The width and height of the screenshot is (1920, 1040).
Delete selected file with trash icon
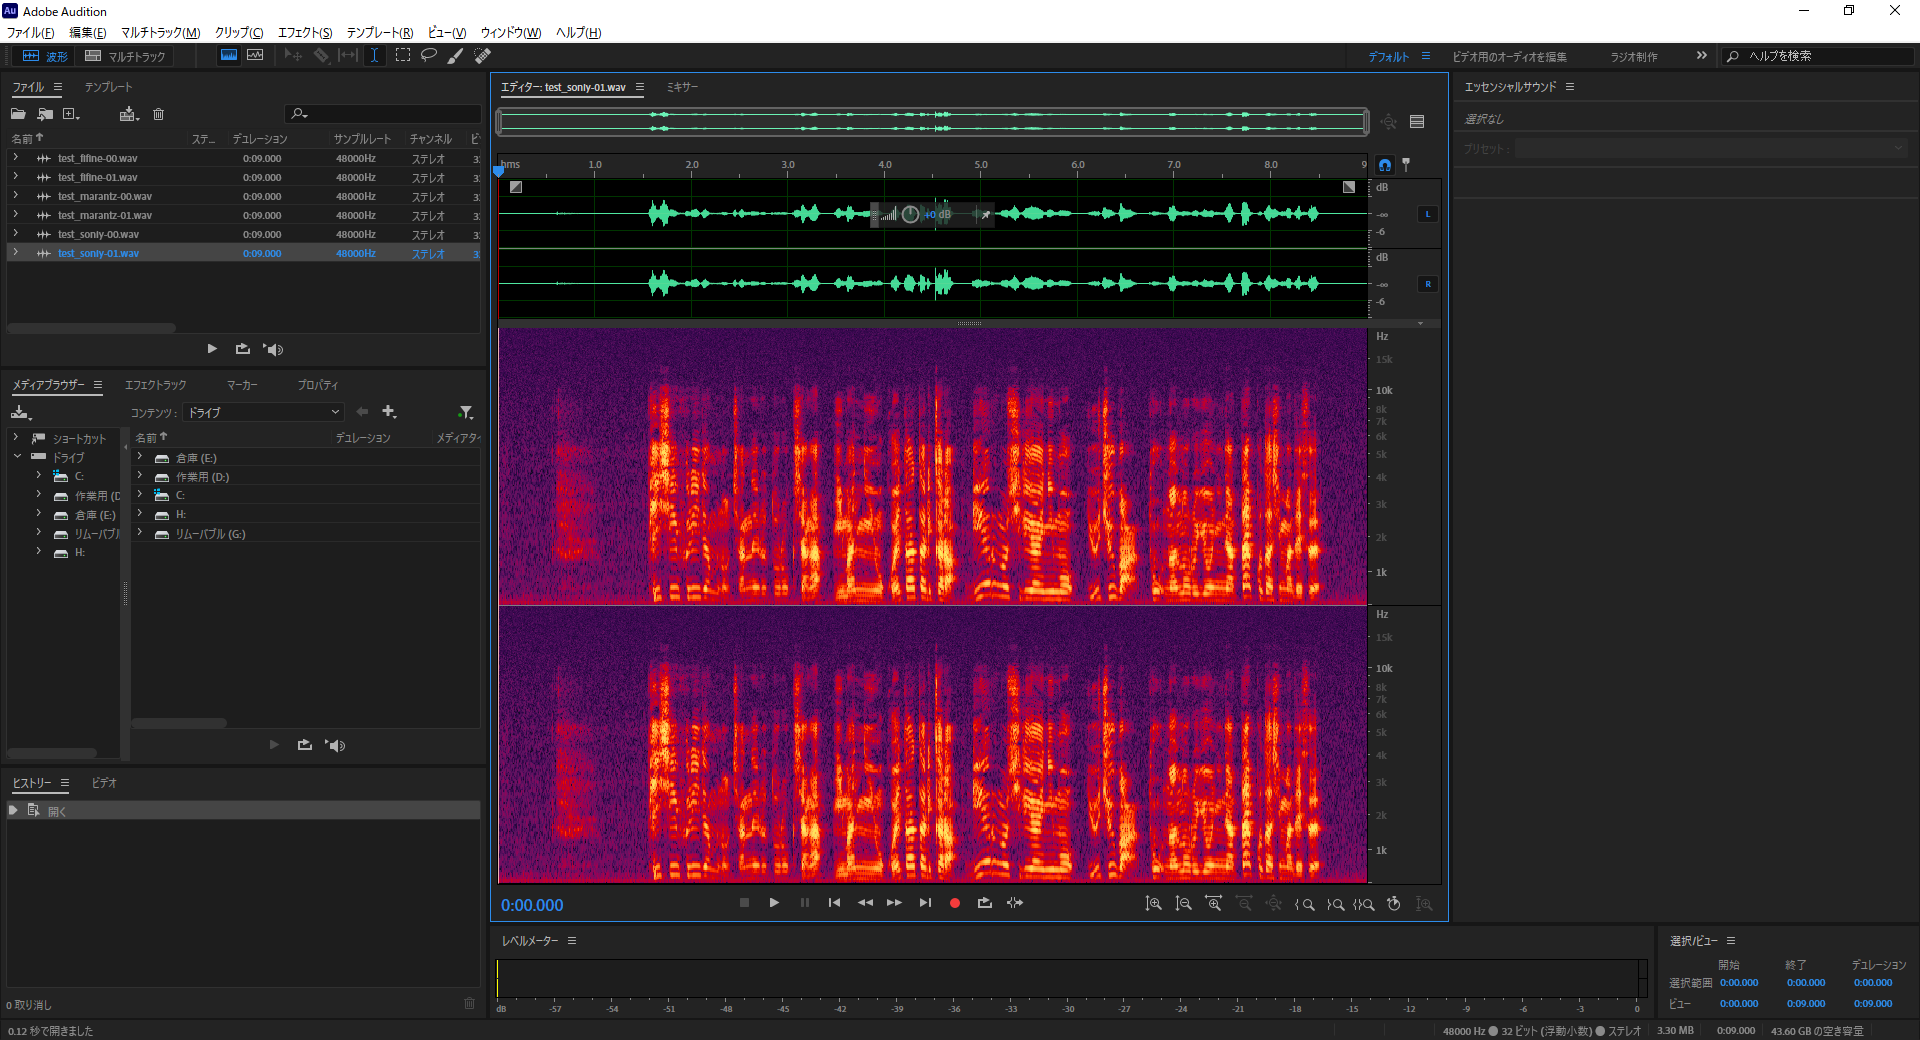[x=158, y=114]
